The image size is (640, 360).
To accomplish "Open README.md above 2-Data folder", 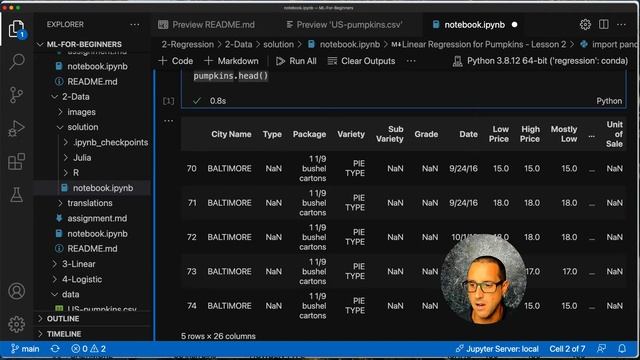I will tap(92, 82).
